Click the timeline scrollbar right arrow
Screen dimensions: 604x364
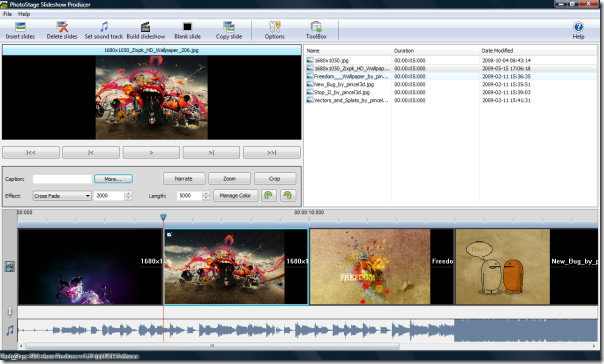coord(594,346)
